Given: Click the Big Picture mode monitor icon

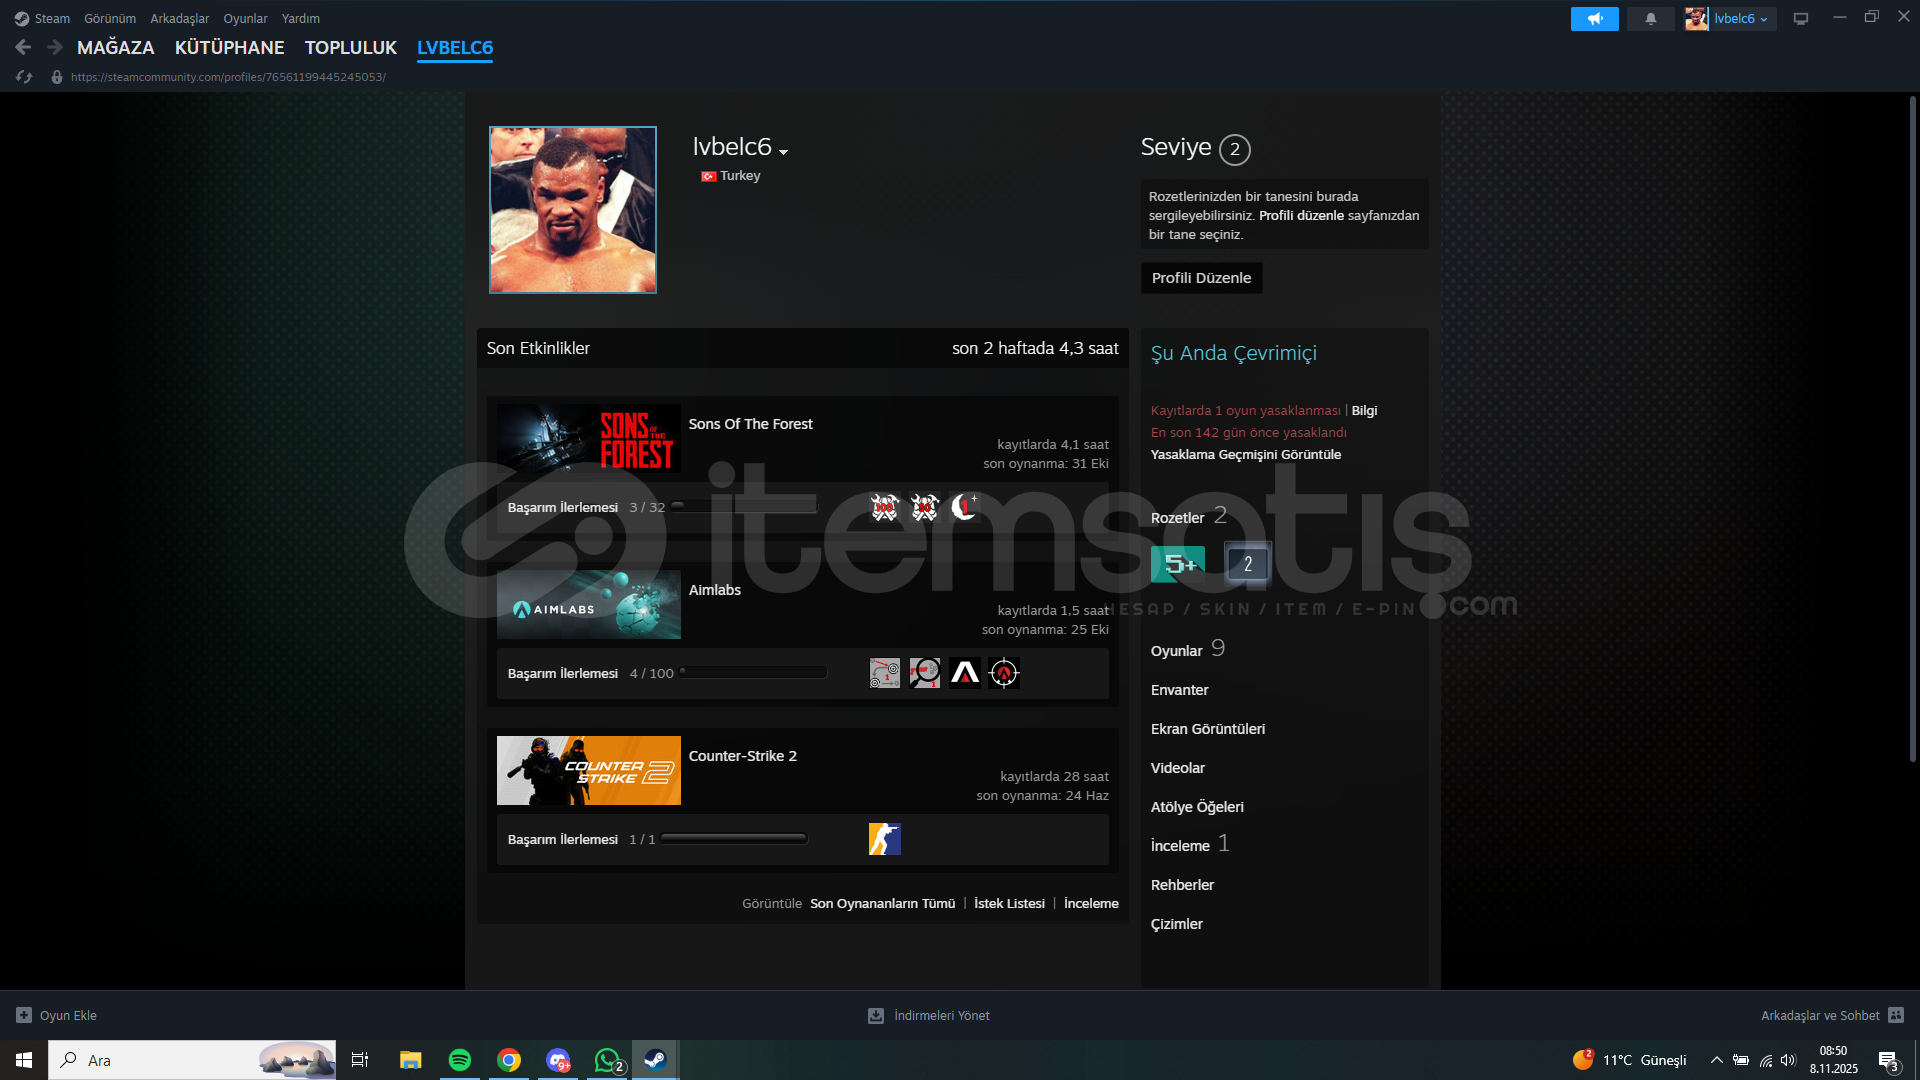Looking at the screenshot, I should (1800, 19).
